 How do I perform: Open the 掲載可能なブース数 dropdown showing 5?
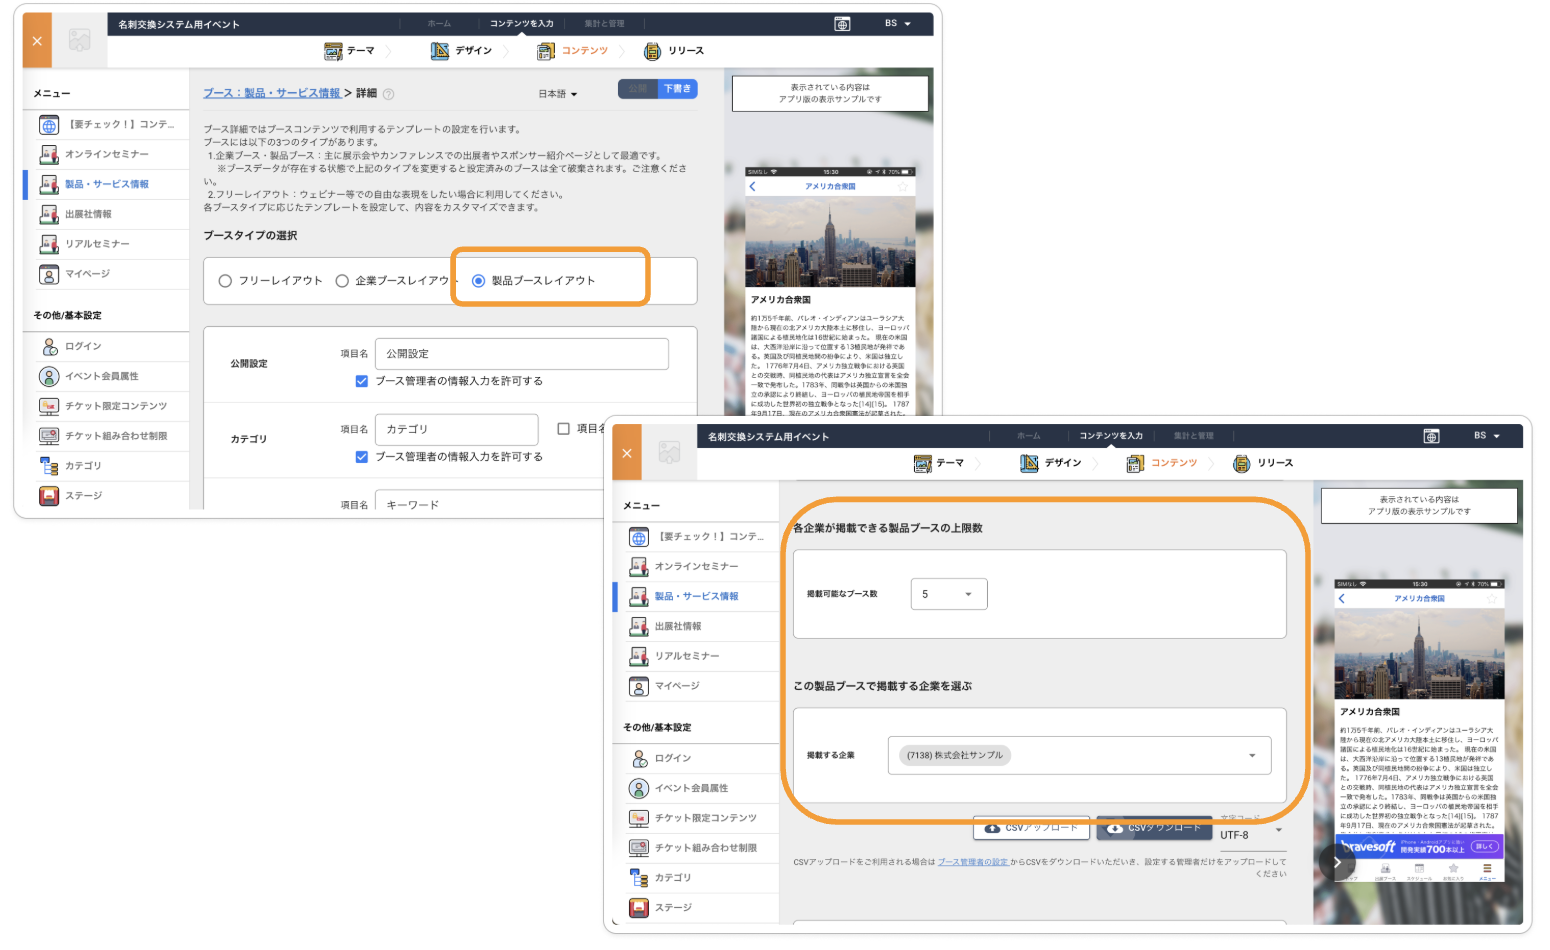pos(949,594)
